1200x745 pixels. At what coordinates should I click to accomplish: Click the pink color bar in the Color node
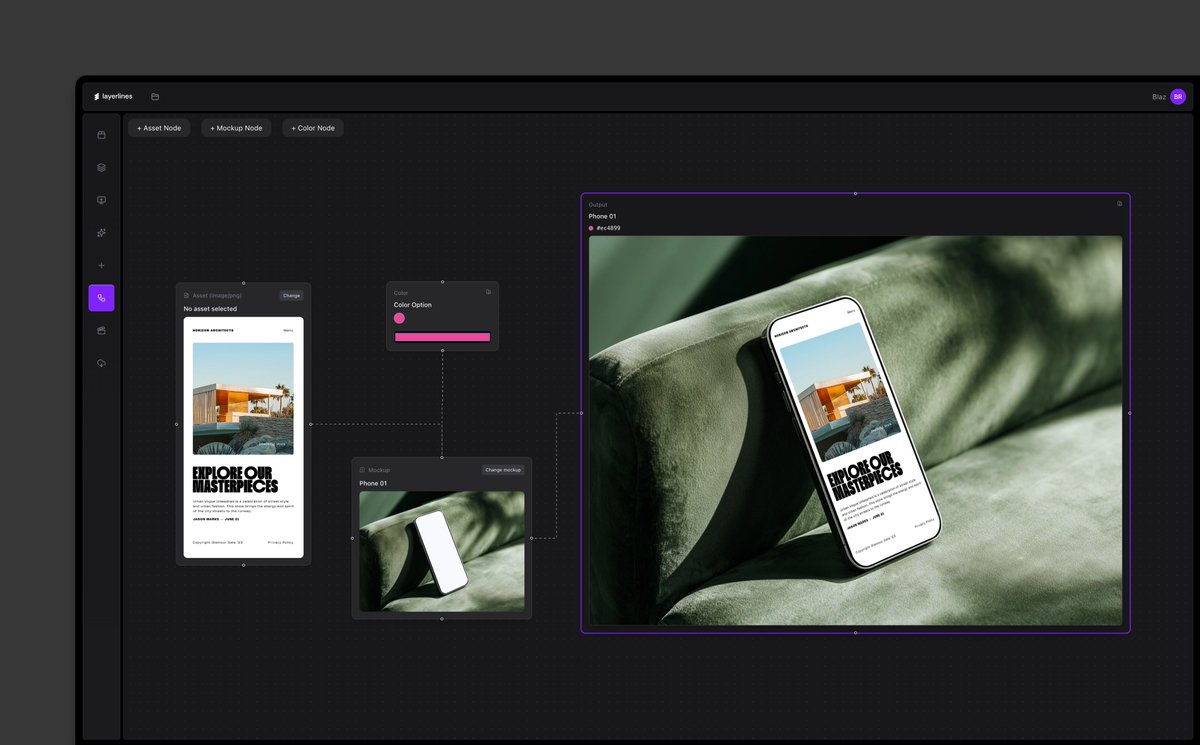point(441,337)
